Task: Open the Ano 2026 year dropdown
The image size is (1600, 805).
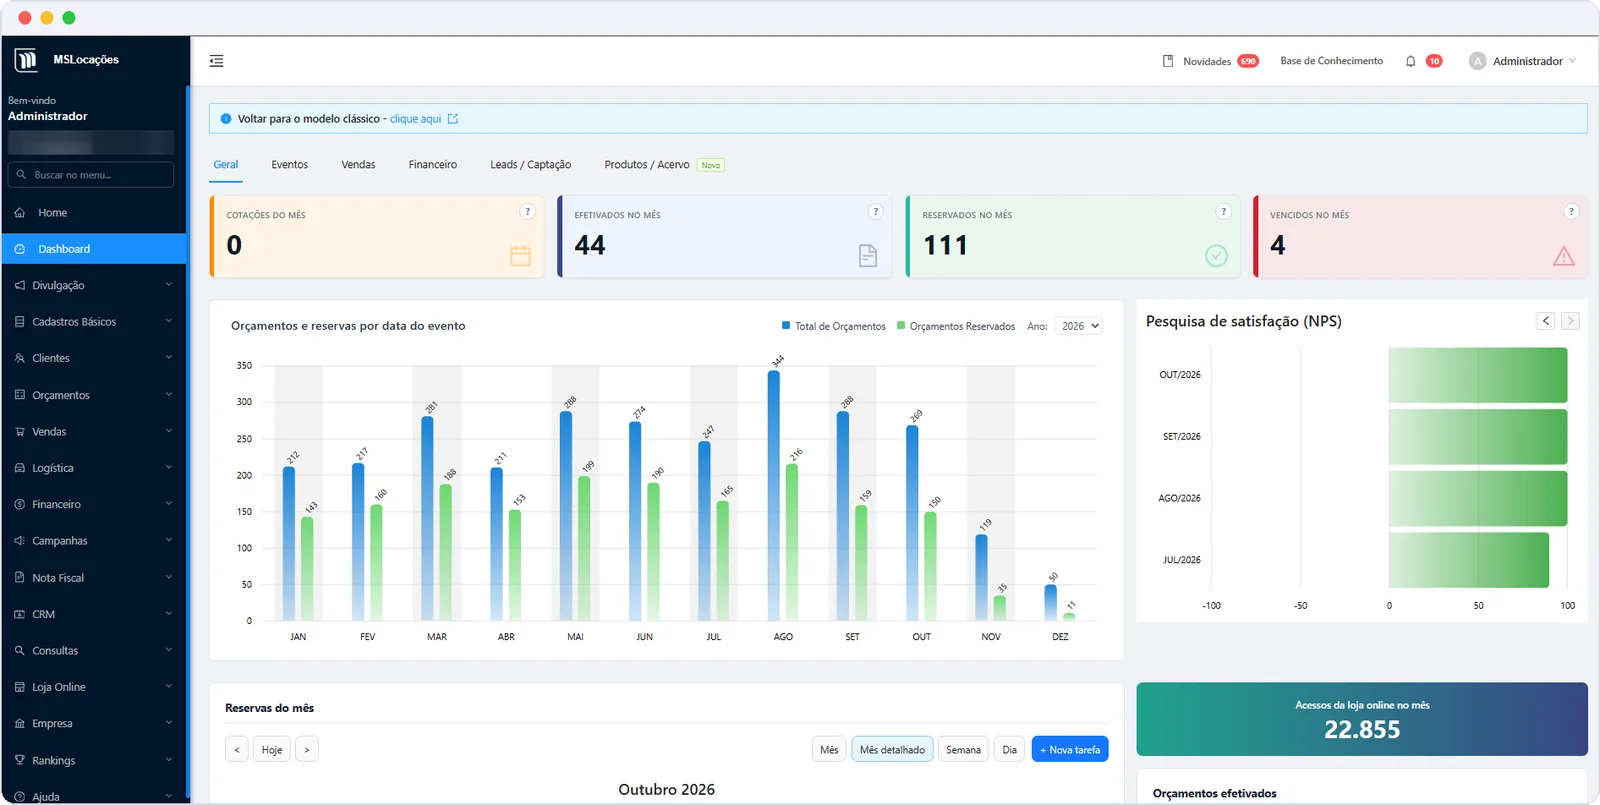Action: tap(1079, 326)
